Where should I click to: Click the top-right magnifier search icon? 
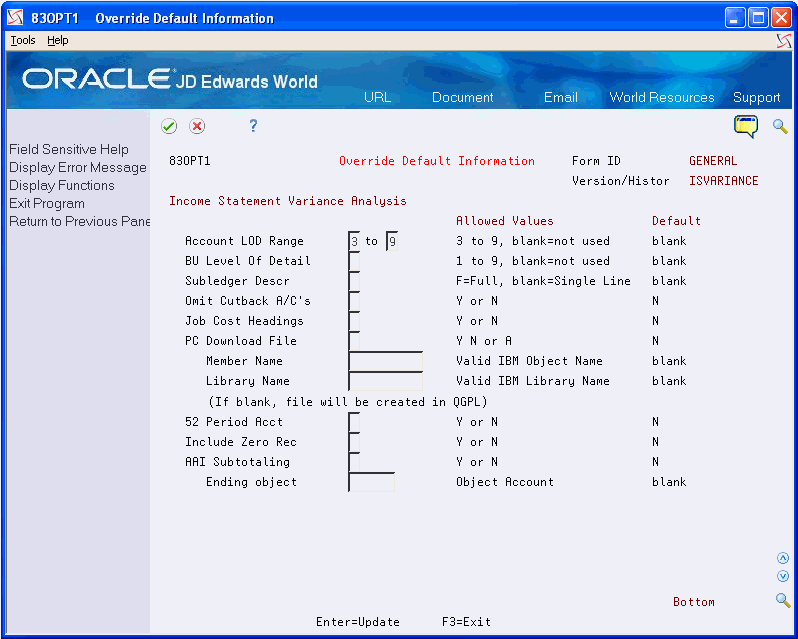pyautogui.click(x=780, y=126)
